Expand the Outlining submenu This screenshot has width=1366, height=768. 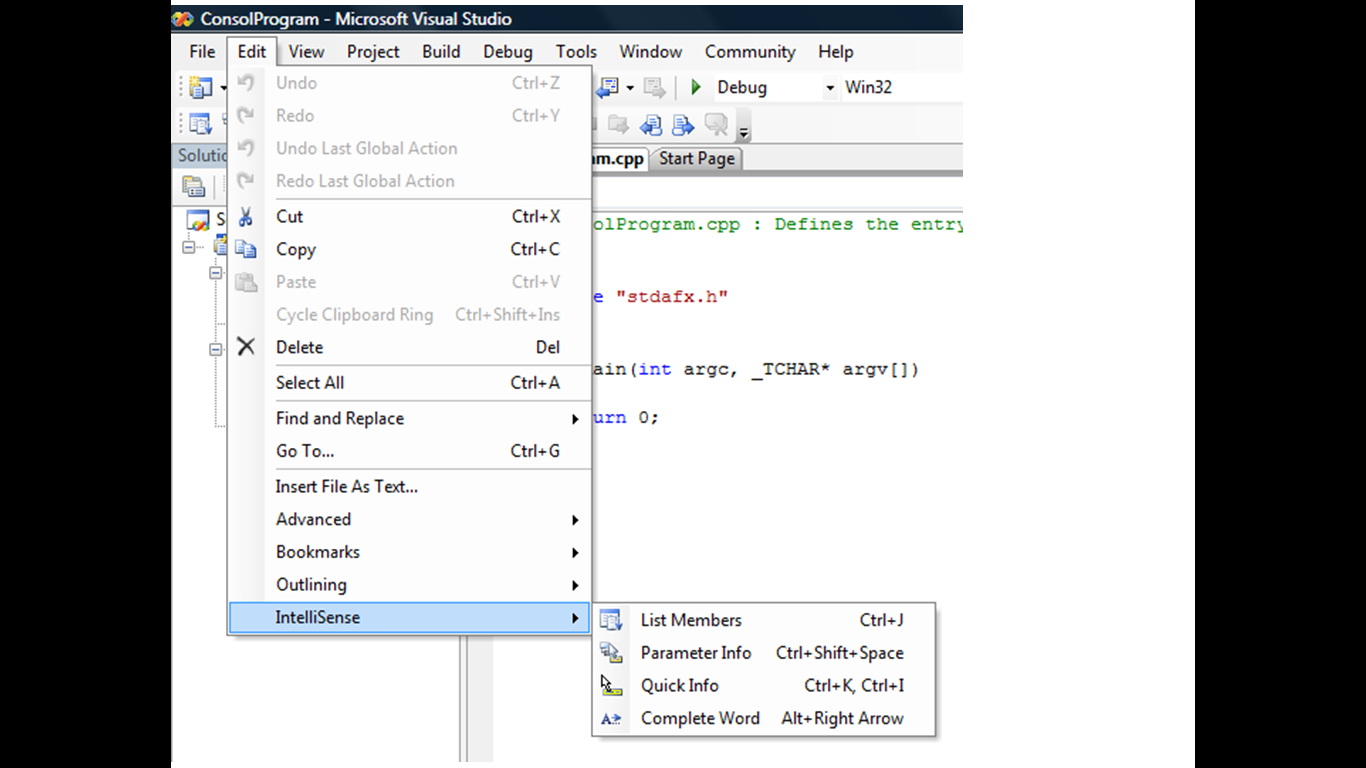point(410,585)
